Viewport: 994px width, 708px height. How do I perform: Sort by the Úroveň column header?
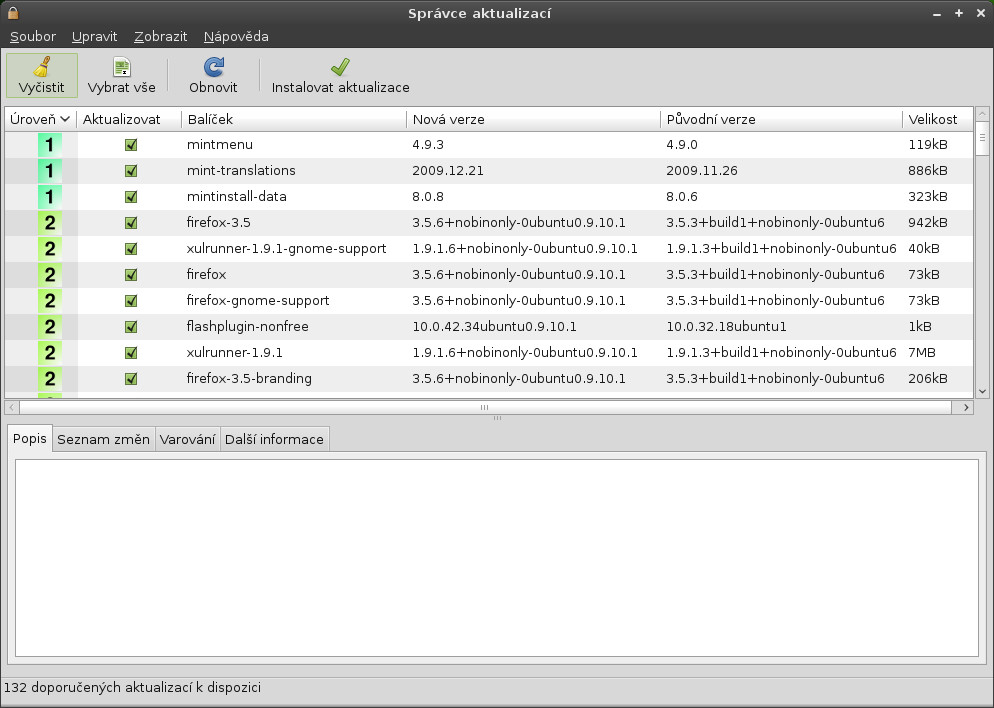pyautogui.click(x=40, y=119)
